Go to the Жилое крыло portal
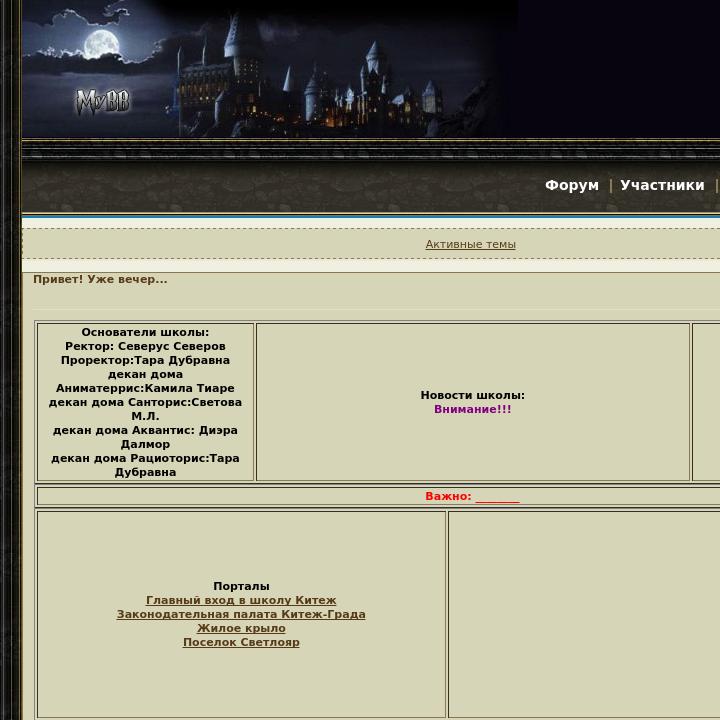 (x=241, y=628)
